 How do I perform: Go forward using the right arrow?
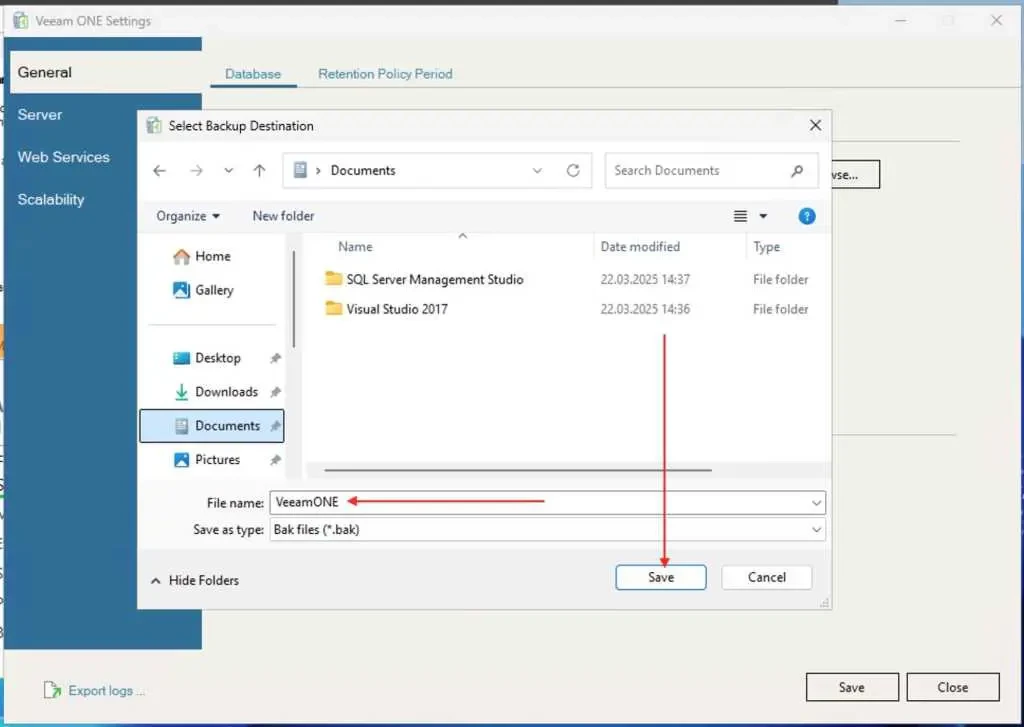(x=196, y=170)
